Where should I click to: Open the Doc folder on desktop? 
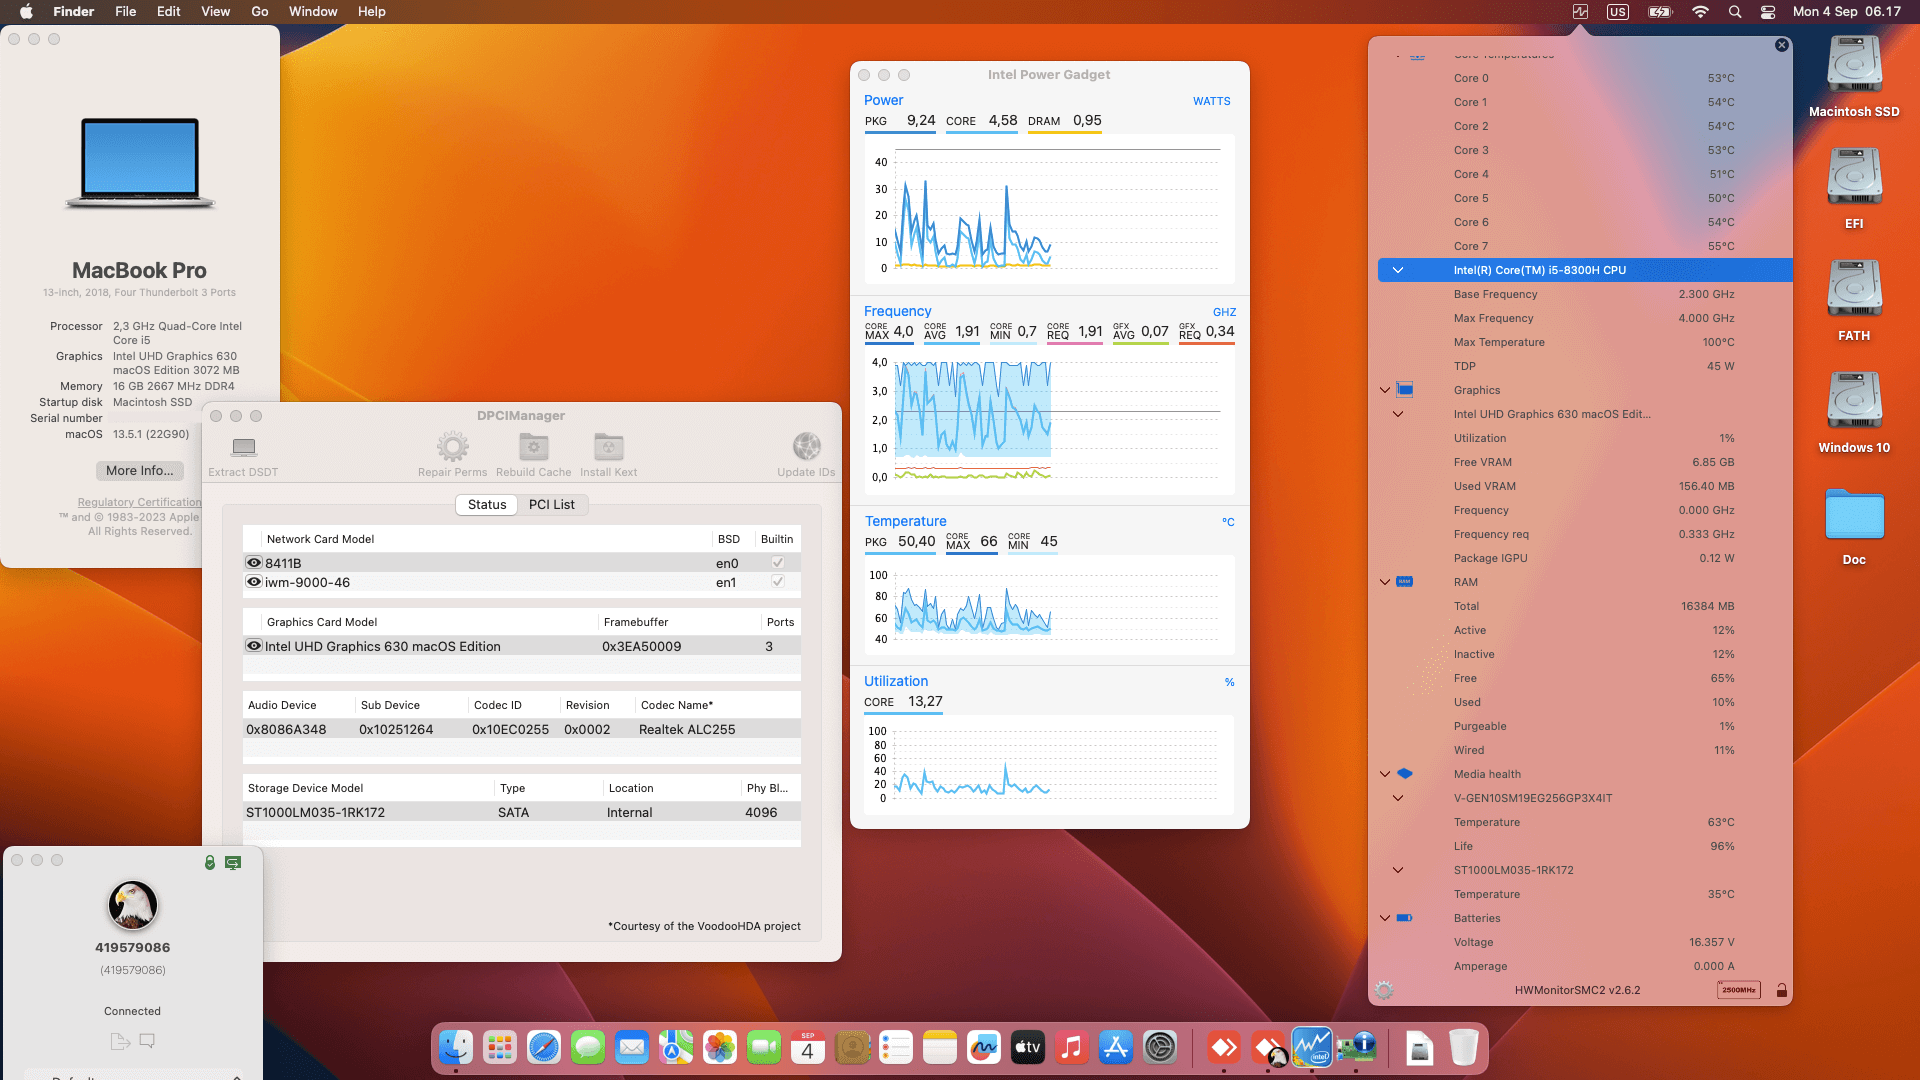[1854, 515]
